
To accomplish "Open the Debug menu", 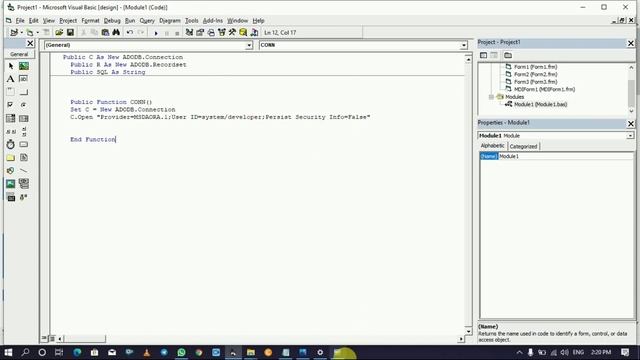I will pos(112,20).
